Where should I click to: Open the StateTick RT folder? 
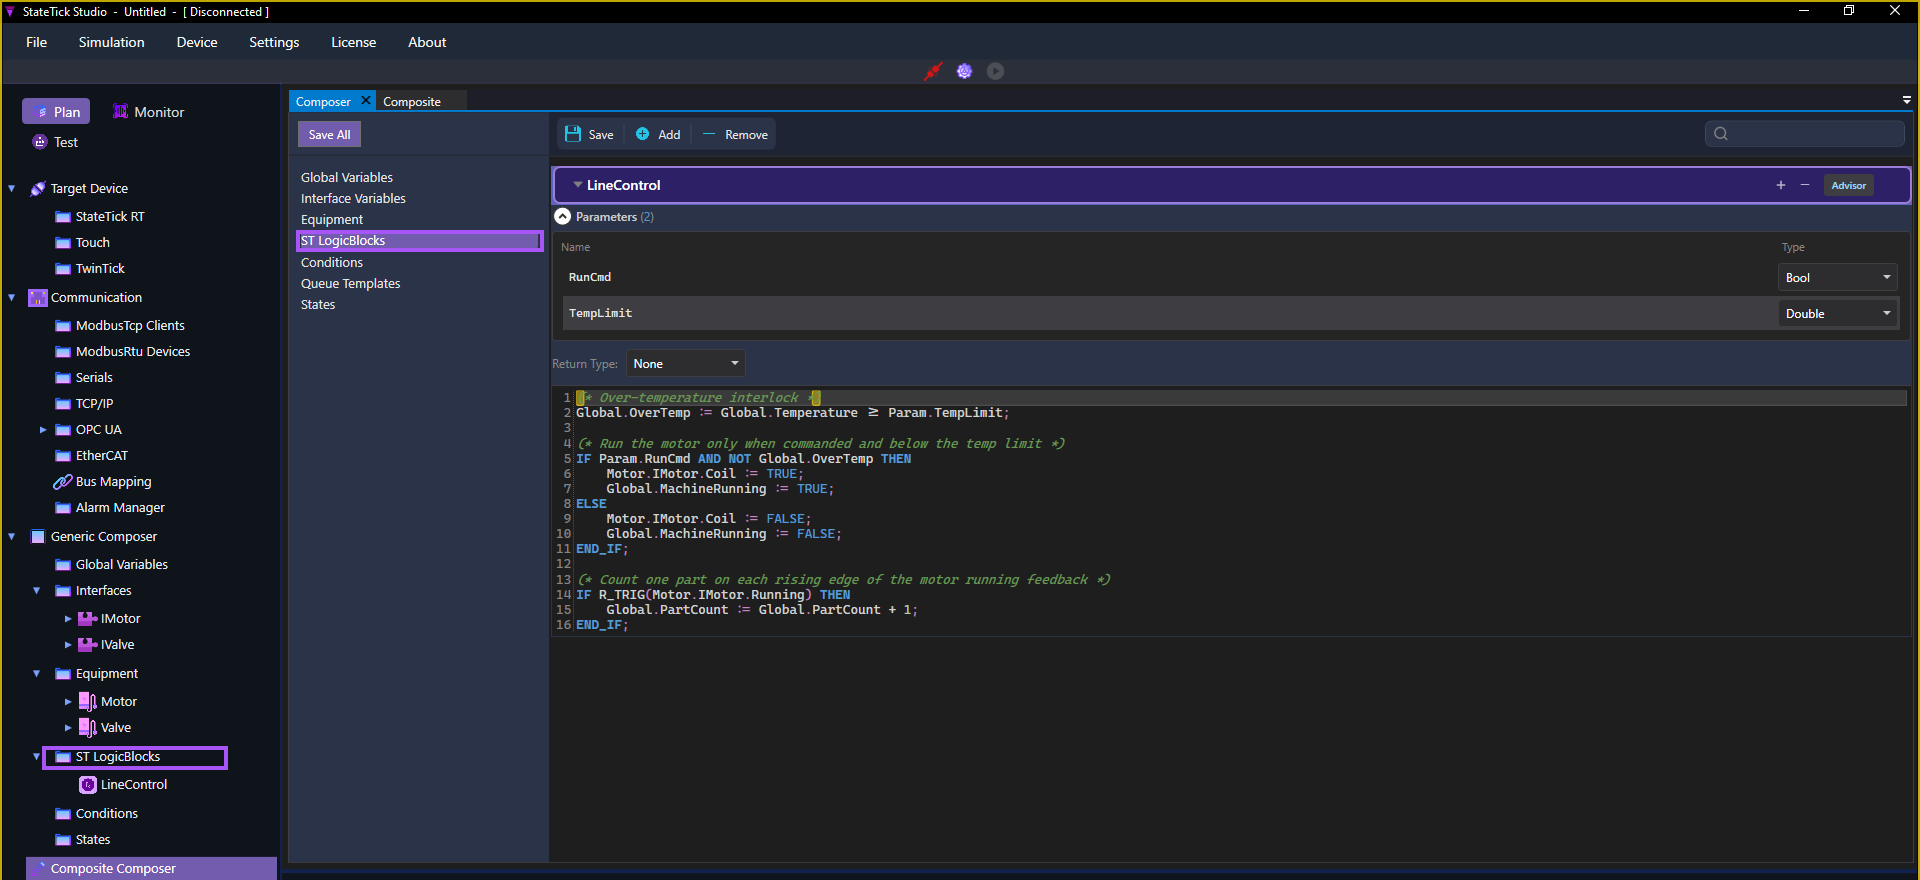coord(100,216)
